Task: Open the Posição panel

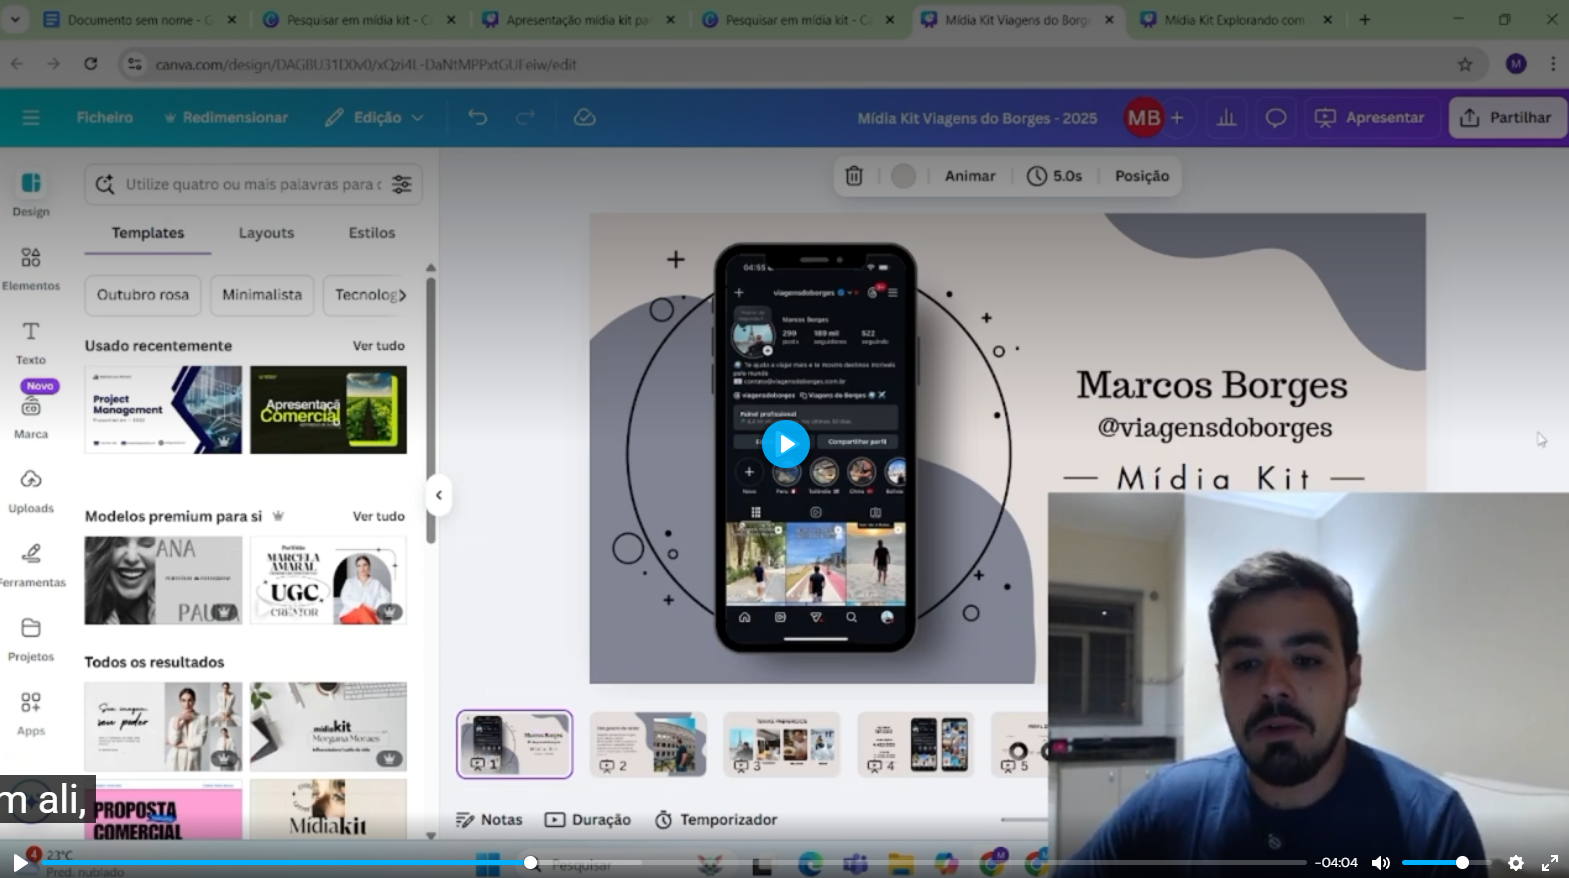Action: pyautogui.click(x=1142, y=176)
